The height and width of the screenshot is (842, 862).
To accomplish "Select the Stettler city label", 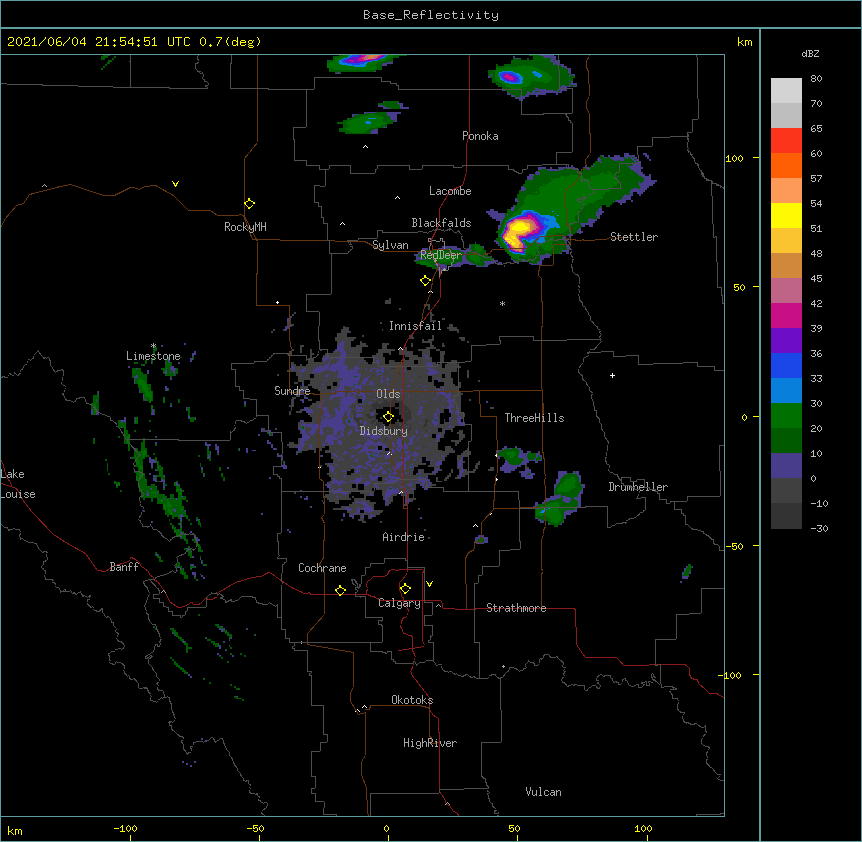I will pyautogui.click(x=634, y=237).
